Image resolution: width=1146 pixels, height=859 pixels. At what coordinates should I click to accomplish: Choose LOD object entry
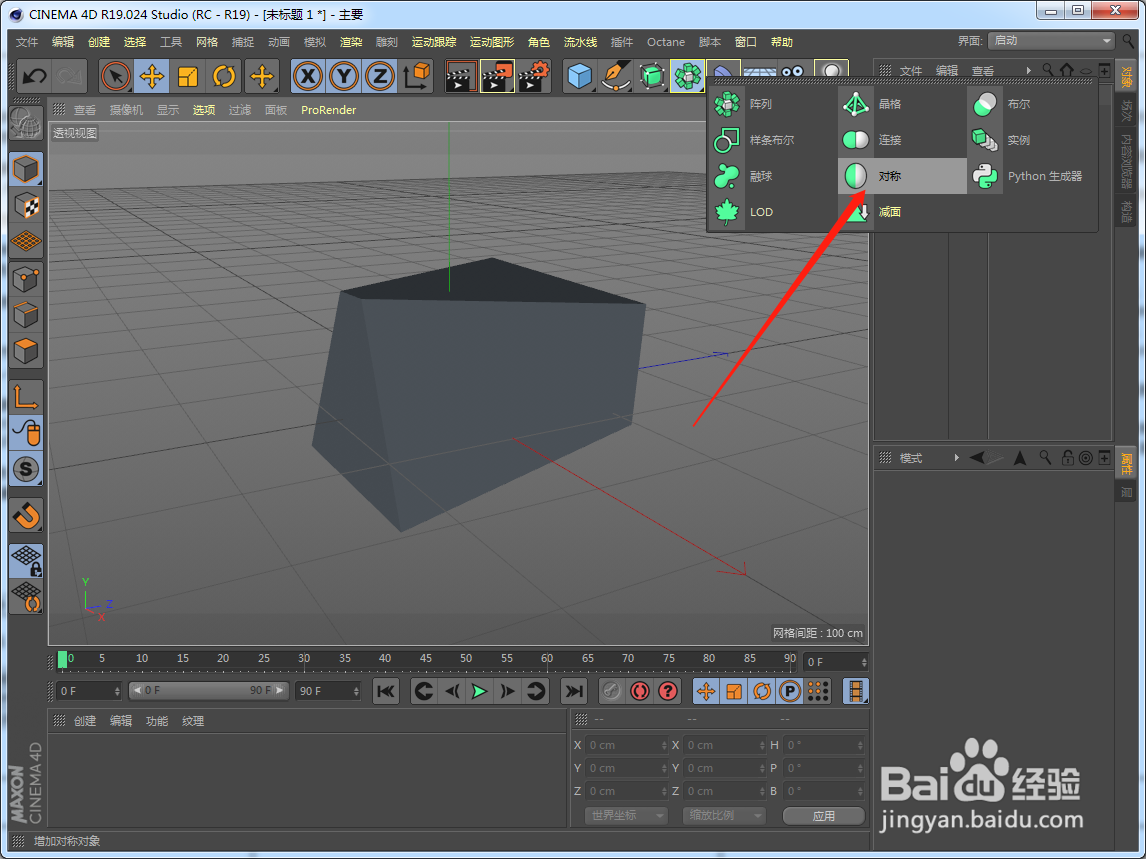[772, 212]
